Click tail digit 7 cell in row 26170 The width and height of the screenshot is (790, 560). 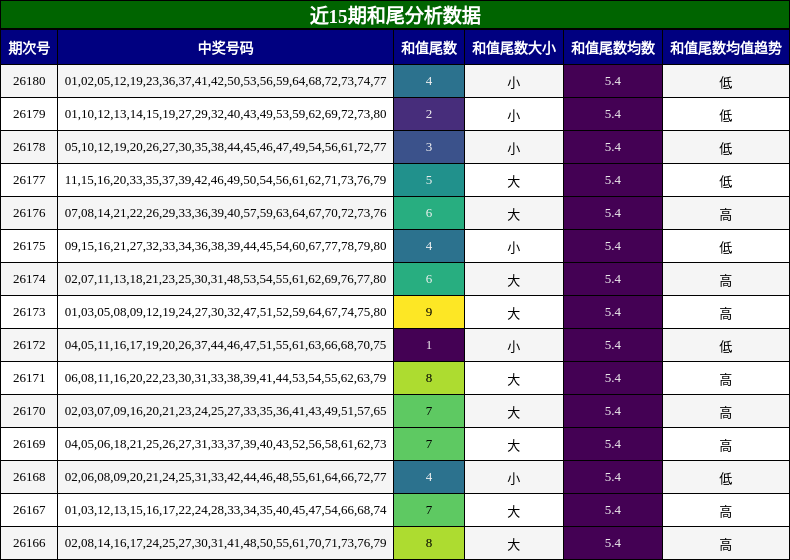[x=429, y=411]
